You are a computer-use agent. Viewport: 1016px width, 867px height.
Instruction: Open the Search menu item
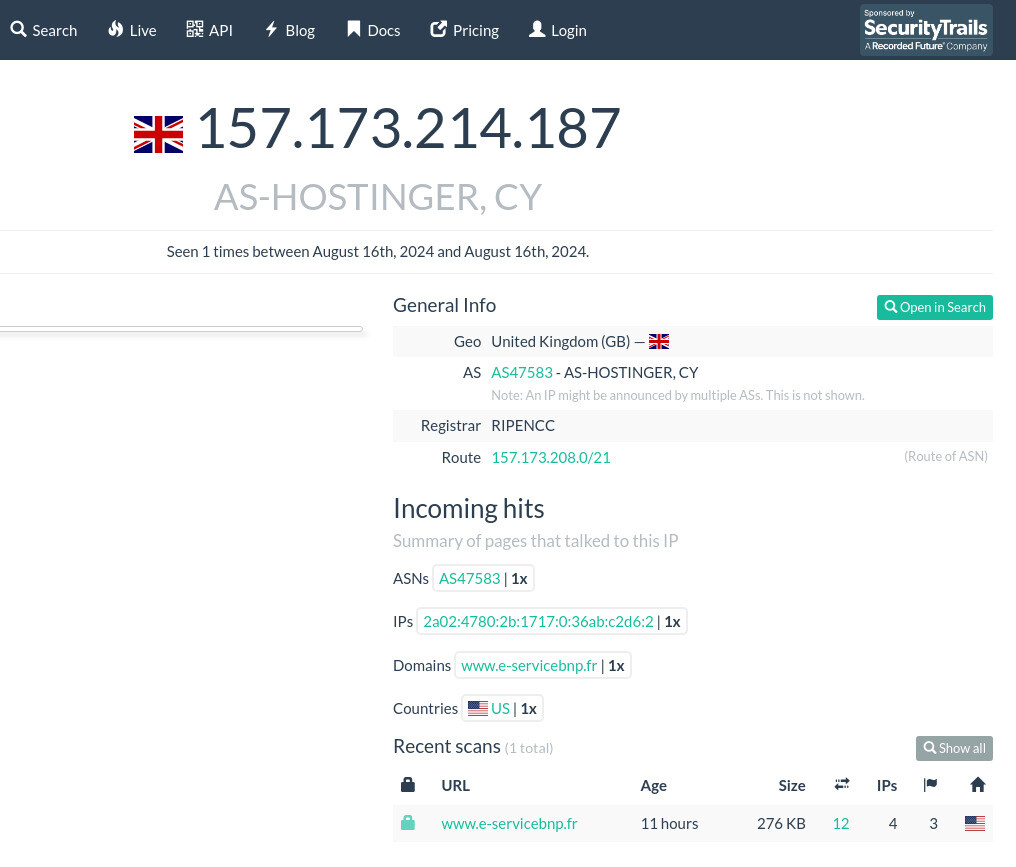pos(43,30)
